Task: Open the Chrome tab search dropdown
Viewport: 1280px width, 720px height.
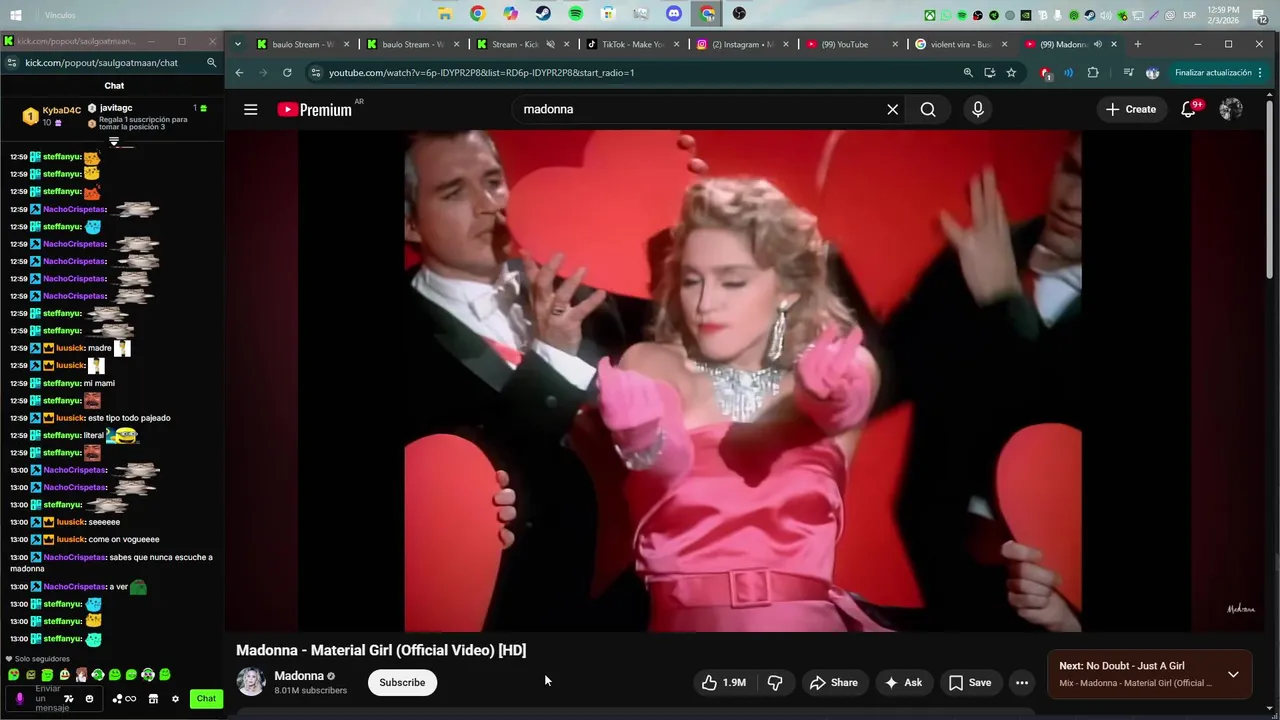Action: point(237,44)
